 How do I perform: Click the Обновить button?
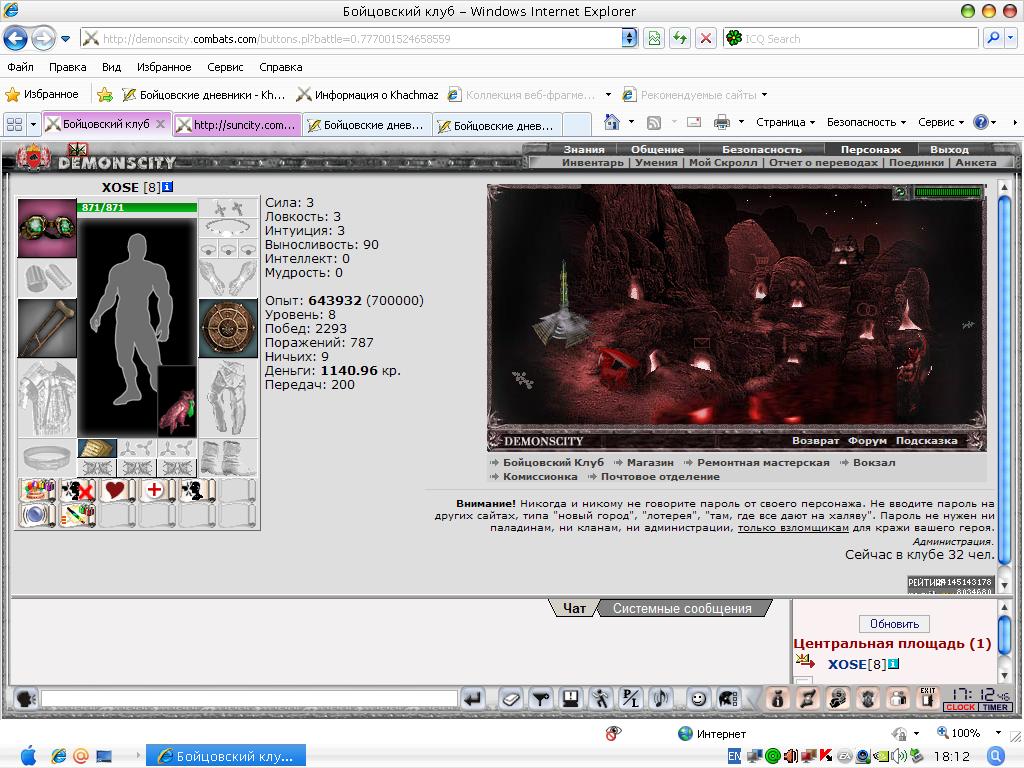coord(894,624)
